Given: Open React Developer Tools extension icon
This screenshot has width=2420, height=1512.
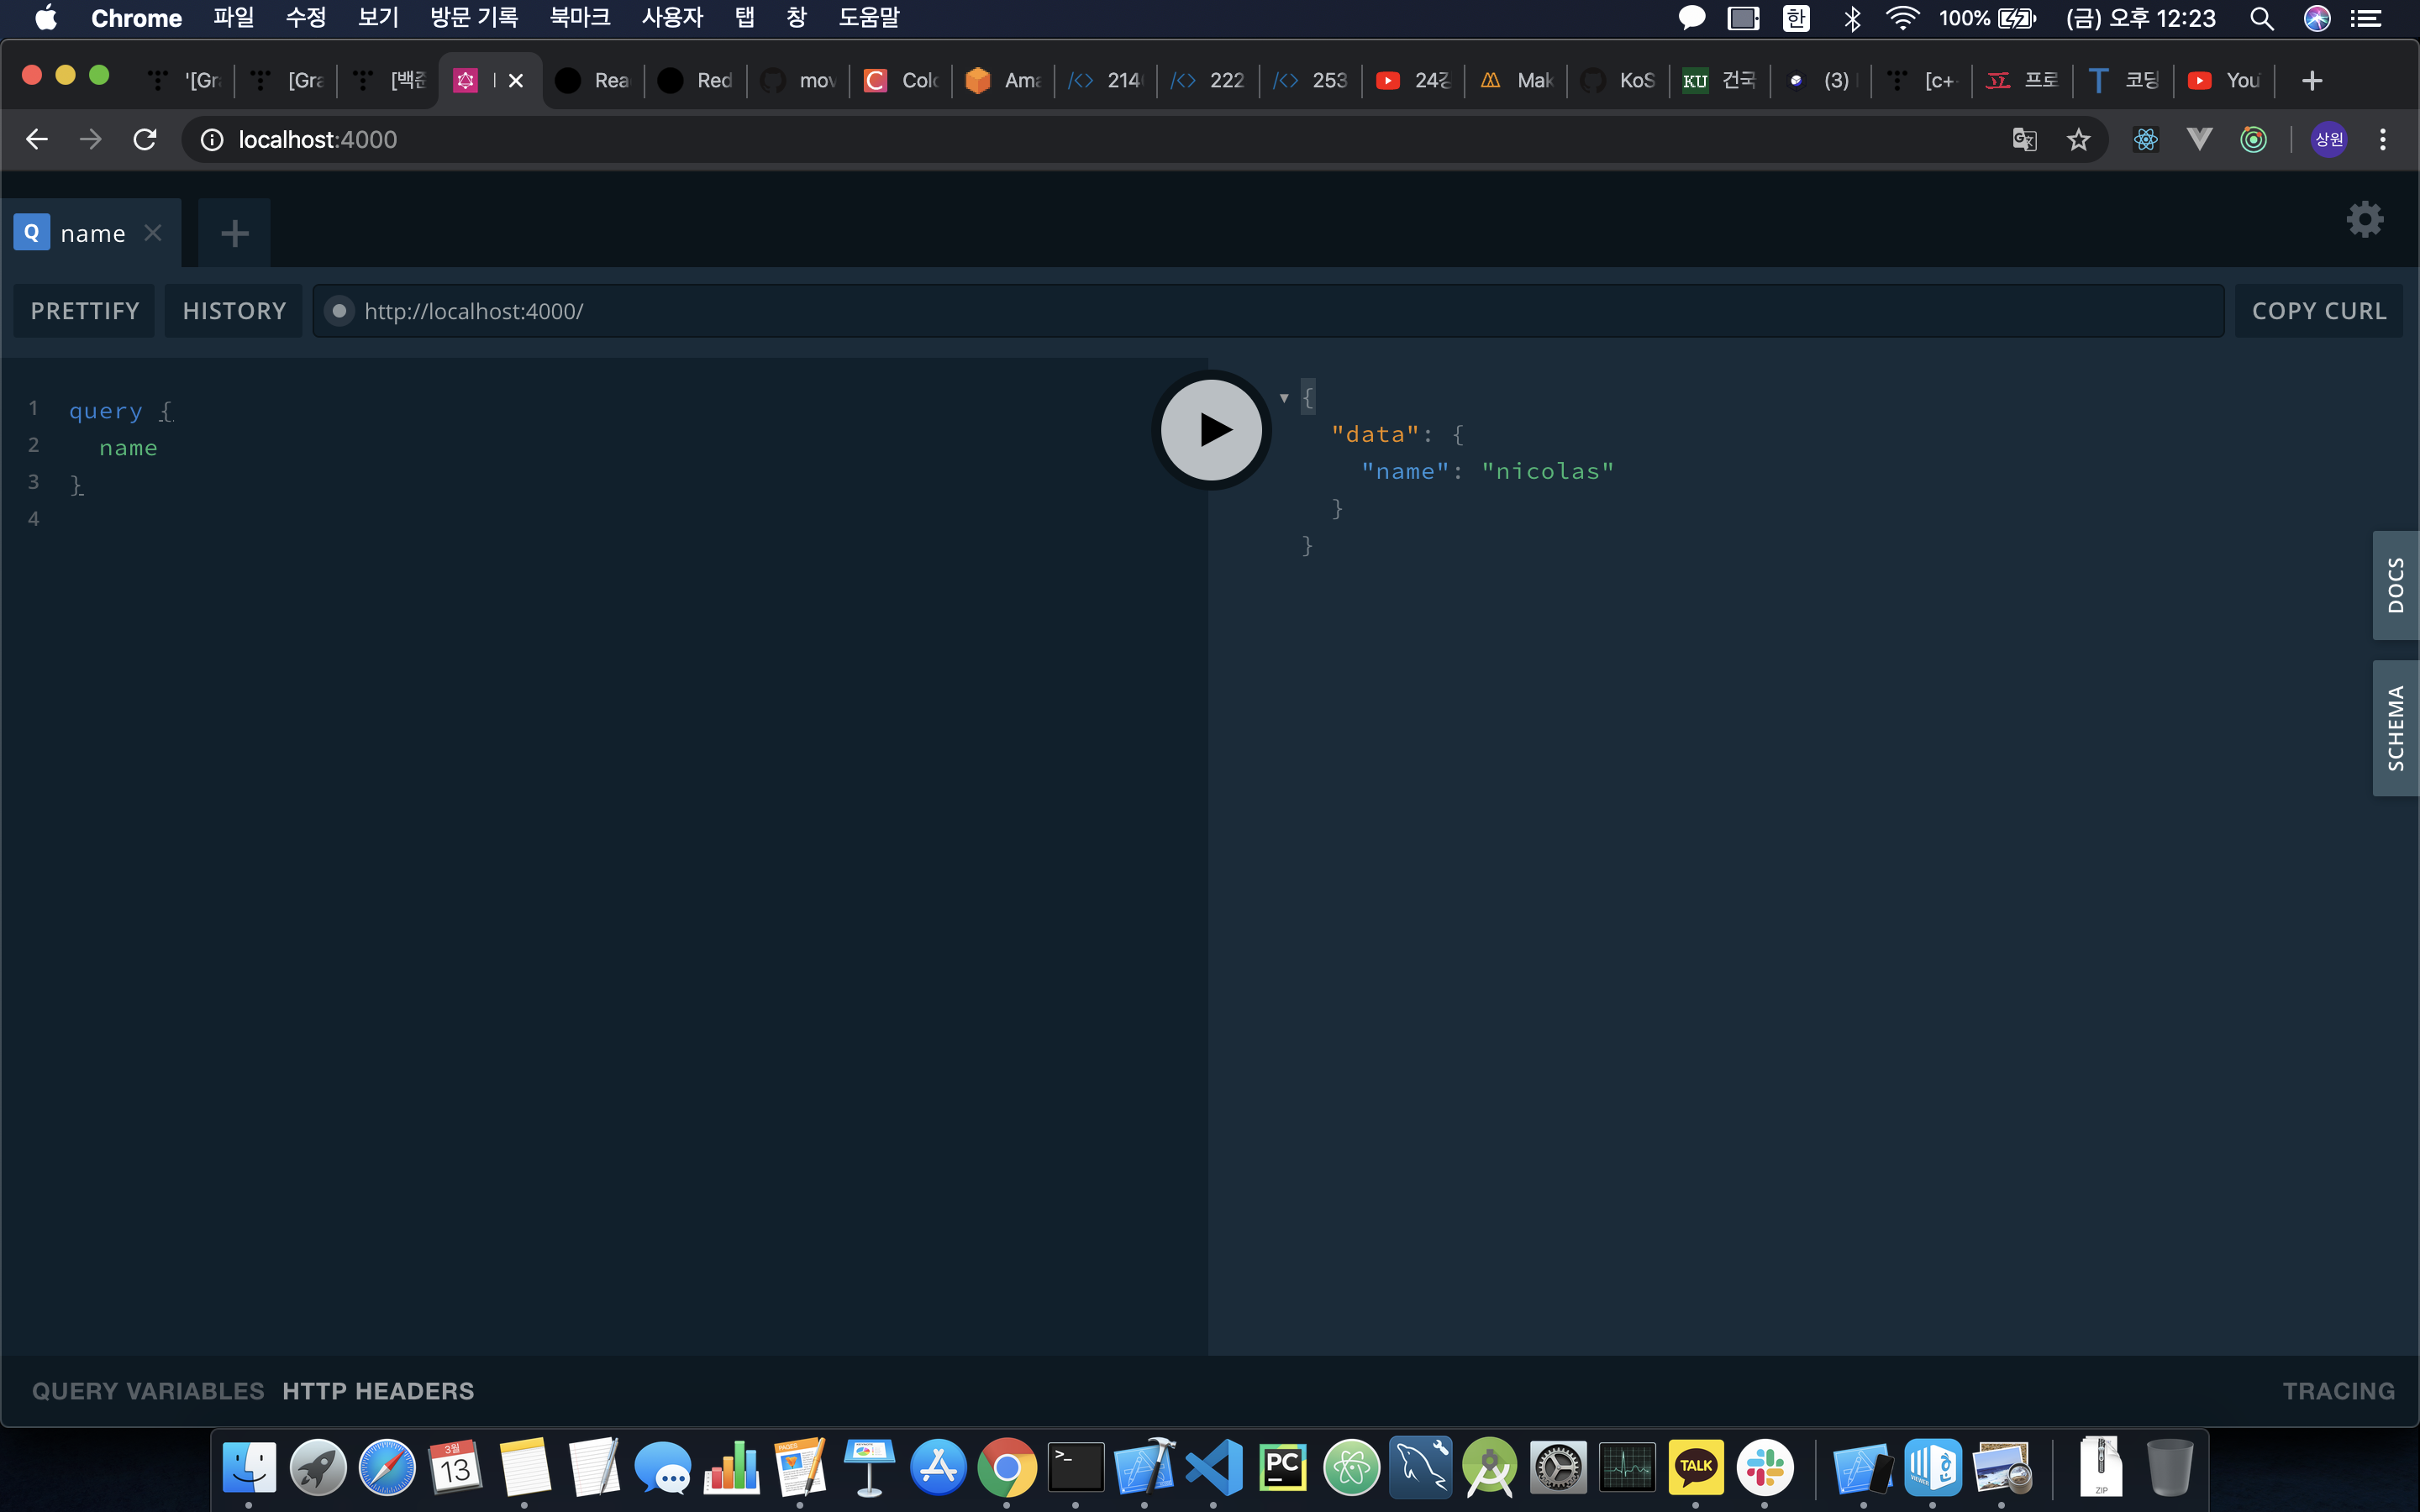Looking at the screenshot, I should [2145, 139].
